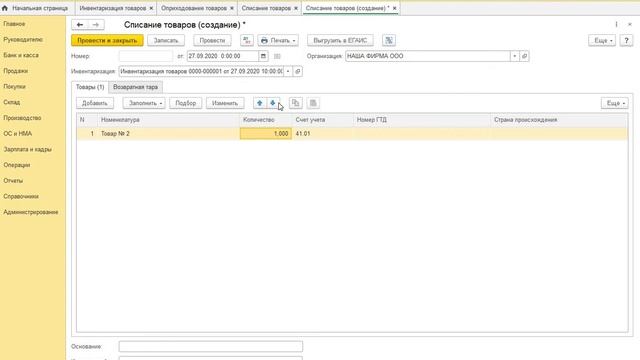The image size is (640, 360).
Task: Open the Печать dropdown menu
Action: 278,40
